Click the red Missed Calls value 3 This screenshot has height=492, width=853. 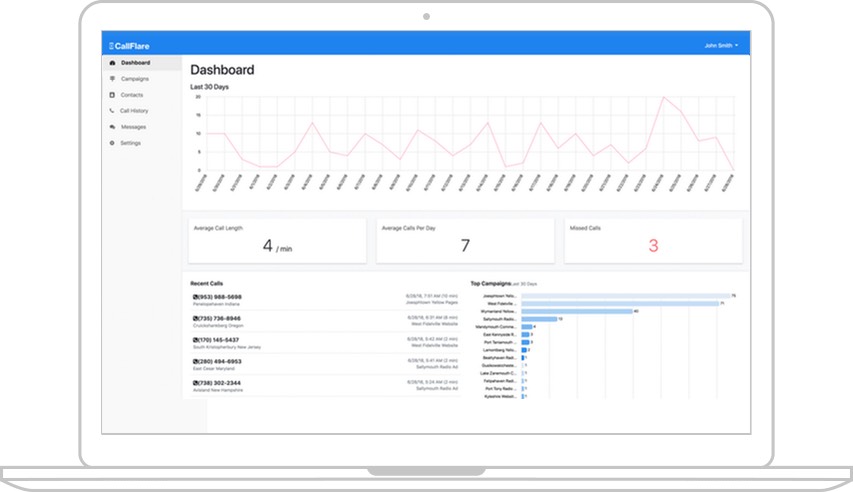pos(653,245)
